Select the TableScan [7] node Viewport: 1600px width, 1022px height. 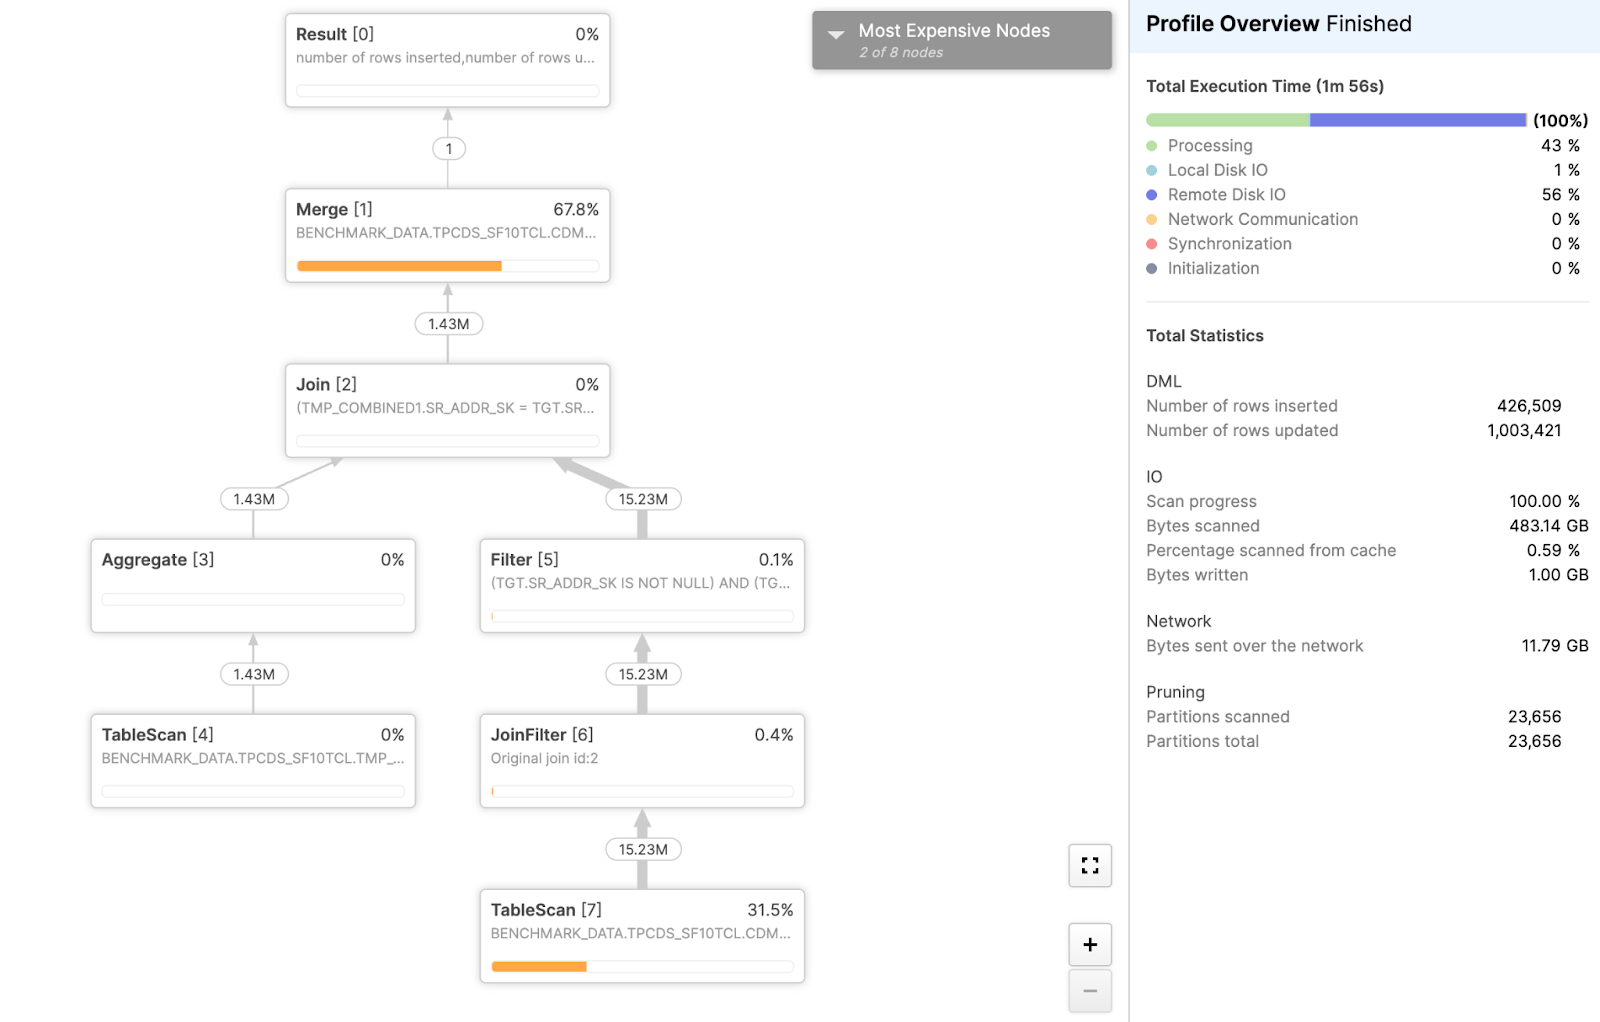pos(642,934)
